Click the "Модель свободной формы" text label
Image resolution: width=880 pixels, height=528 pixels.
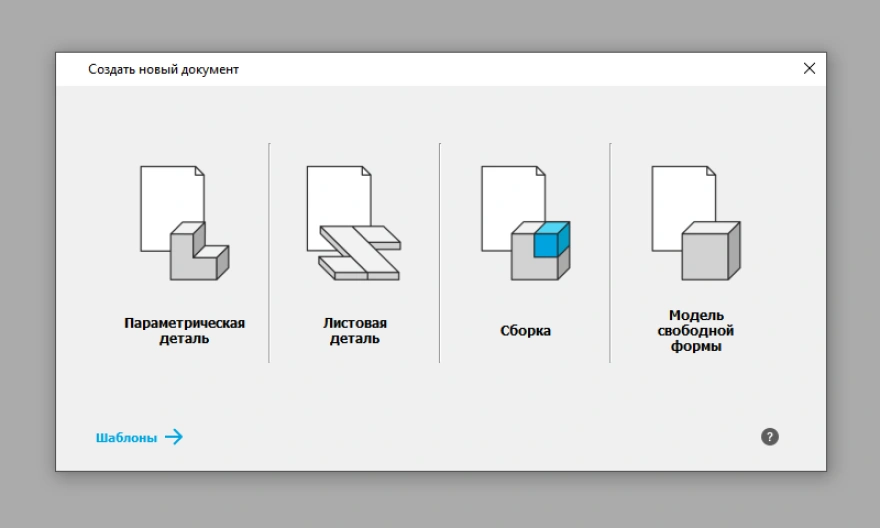click(x=695, y=330)
